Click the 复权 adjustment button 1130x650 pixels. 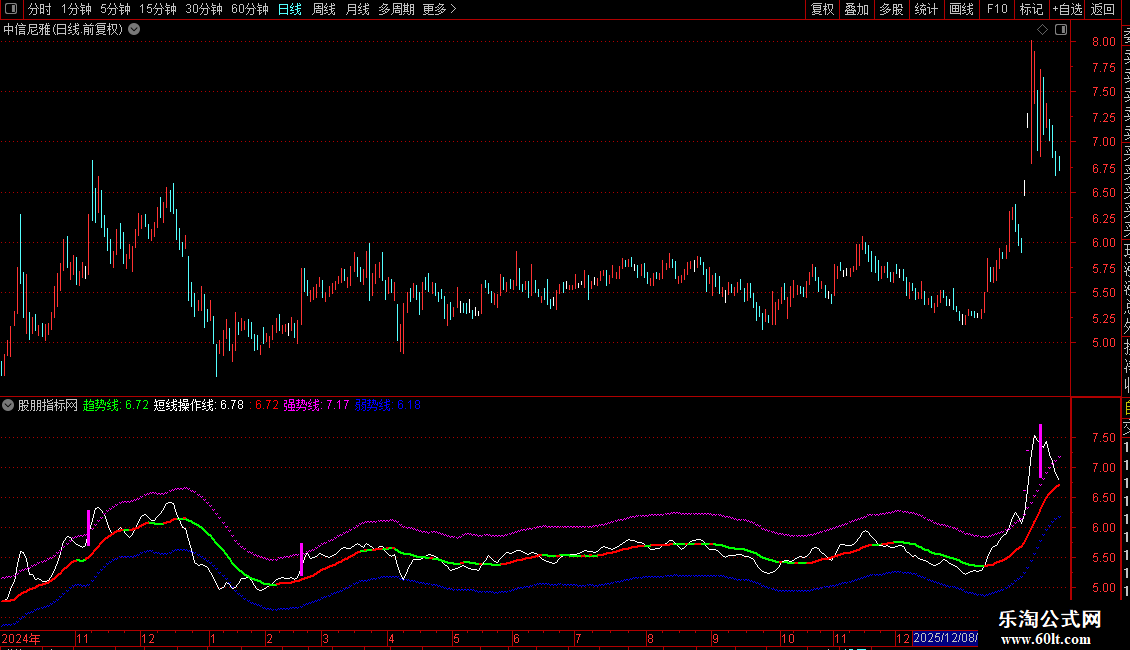pyautogui.click(x=822, y=9)
